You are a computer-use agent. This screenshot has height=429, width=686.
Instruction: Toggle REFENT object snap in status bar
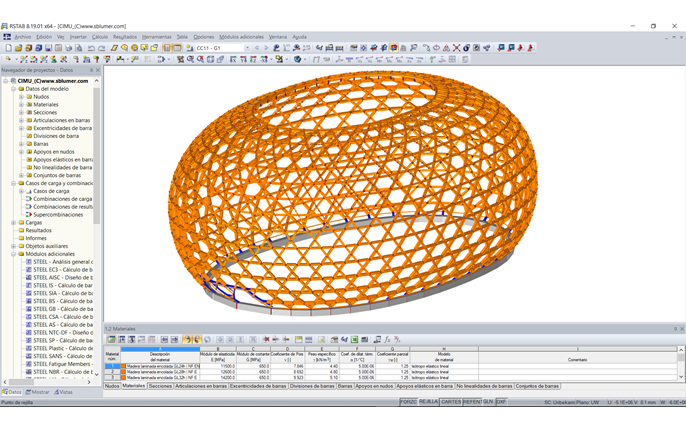472,402
